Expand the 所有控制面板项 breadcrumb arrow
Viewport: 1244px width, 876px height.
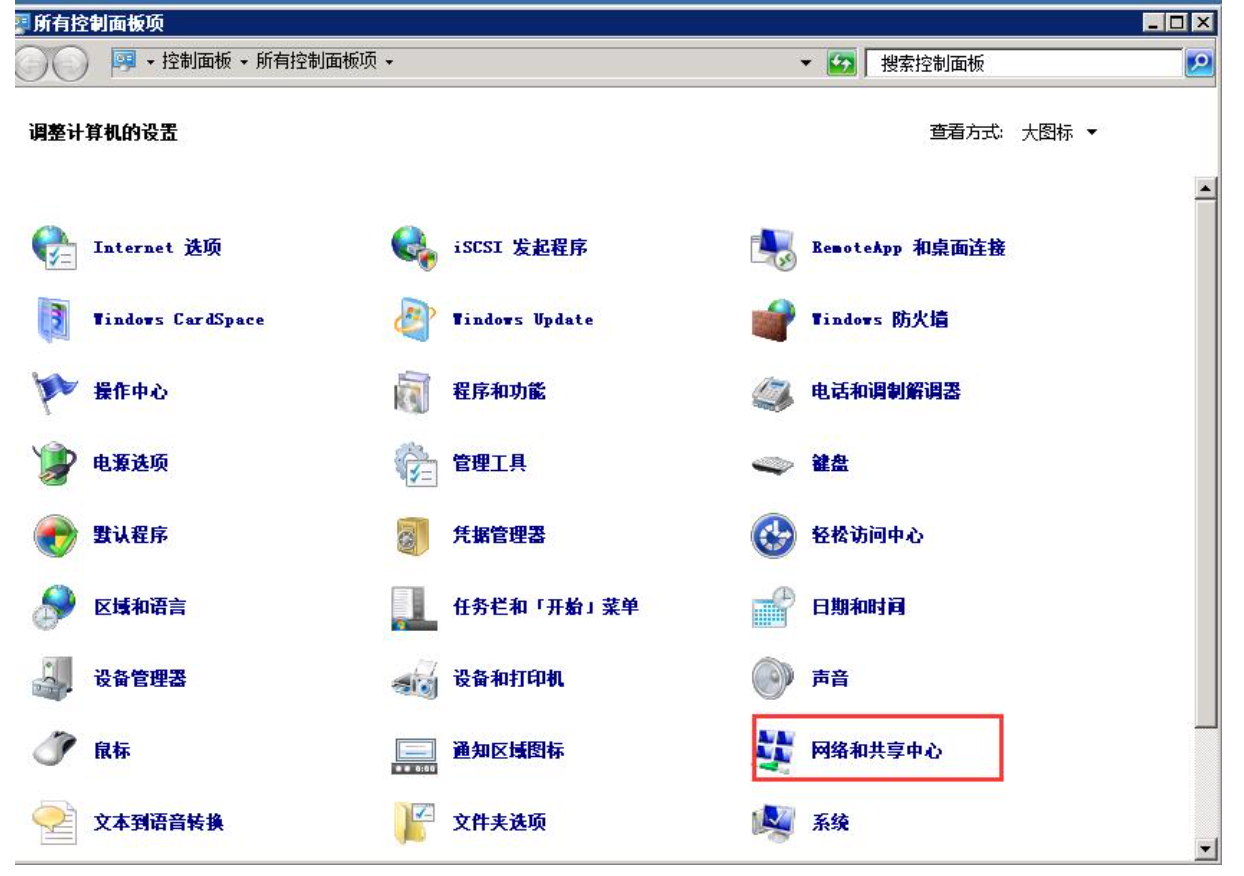[389, 63]
